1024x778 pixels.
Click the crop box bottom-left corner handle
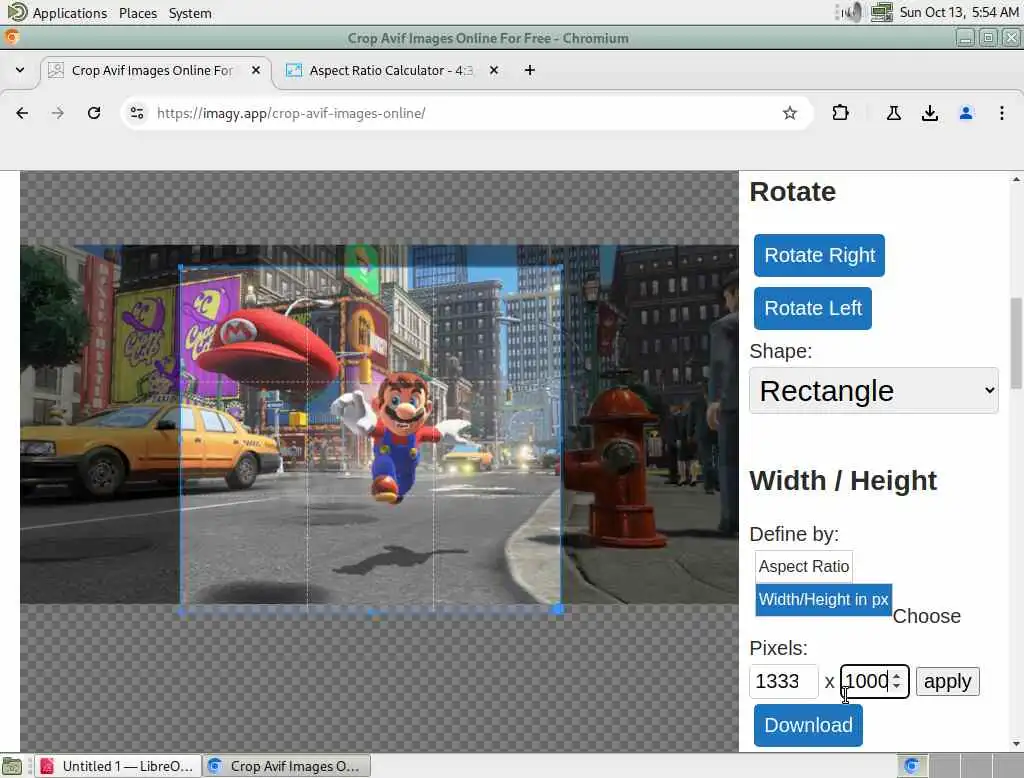pos(182,611)
